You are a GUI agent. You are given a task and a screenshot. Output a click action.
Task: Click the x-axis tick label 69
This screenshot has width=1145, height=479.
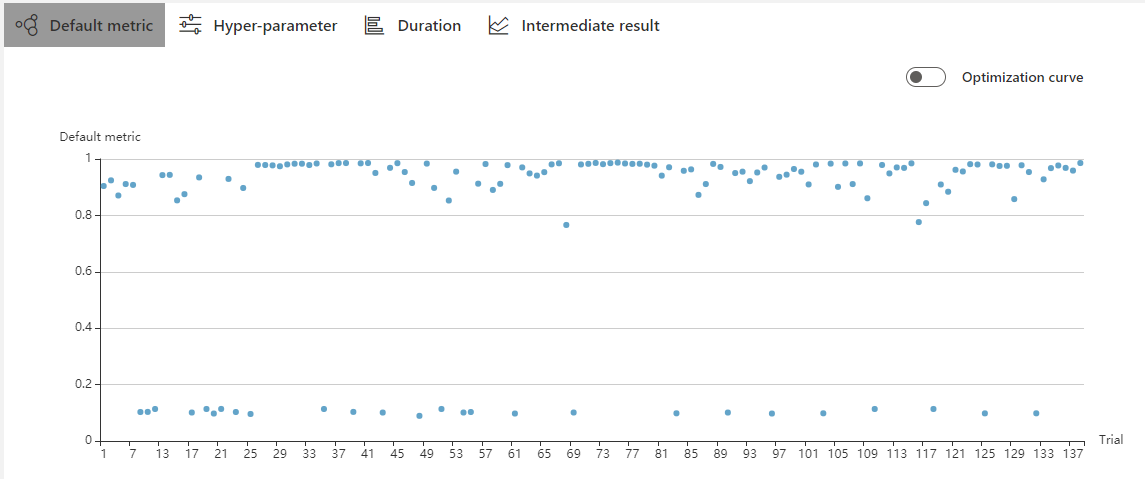pyautogui.click(x=573, y=454)
